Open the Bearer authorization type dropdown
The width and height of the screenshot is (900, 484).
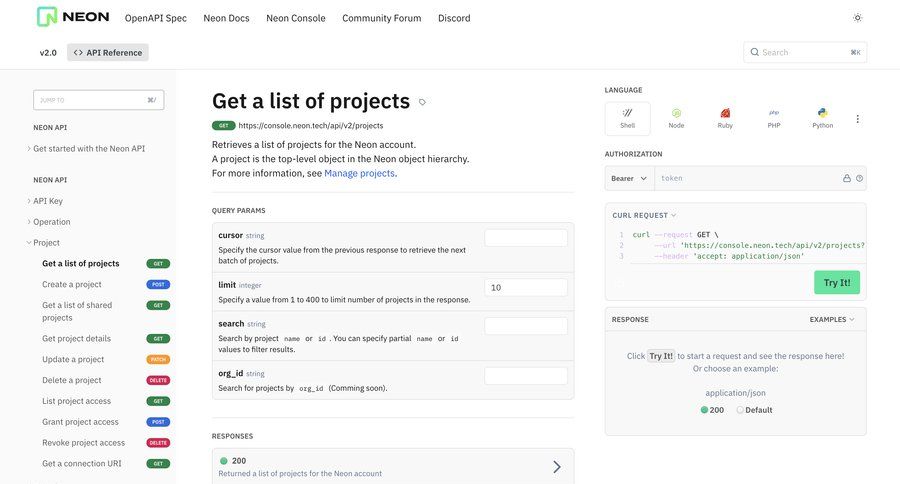point(629,178)
